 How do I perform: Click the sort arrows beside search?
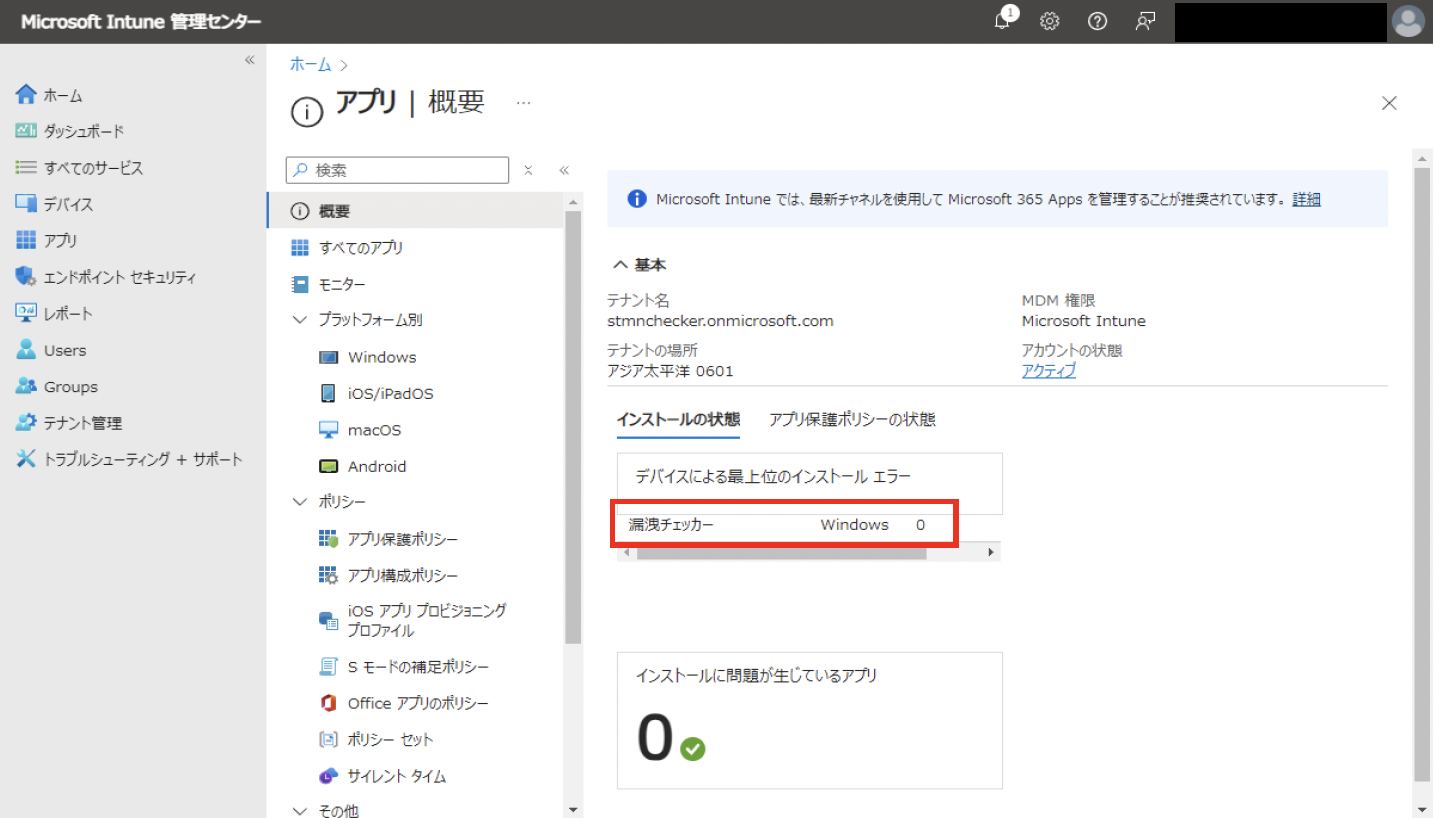[x=529, y=171]
